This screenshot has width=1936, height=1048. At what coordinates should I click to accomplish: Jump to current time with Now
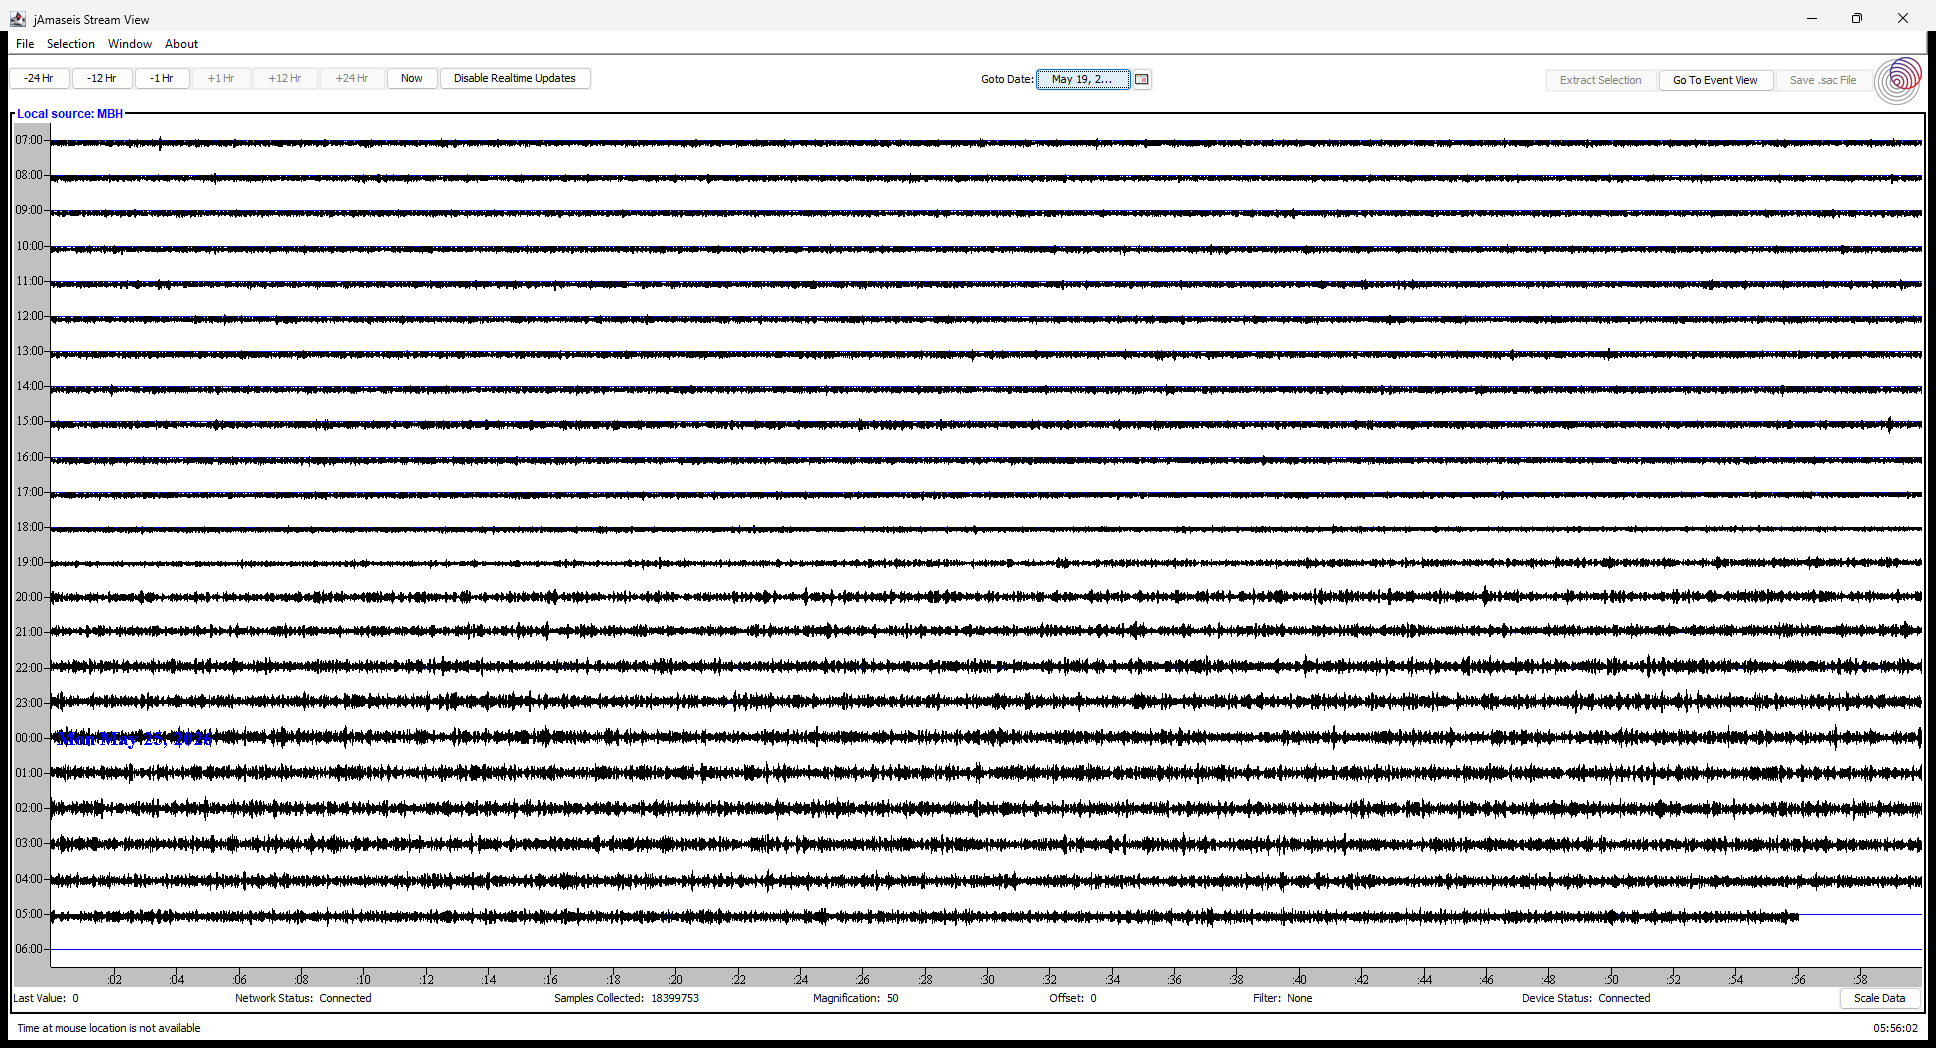coord(412,78)
